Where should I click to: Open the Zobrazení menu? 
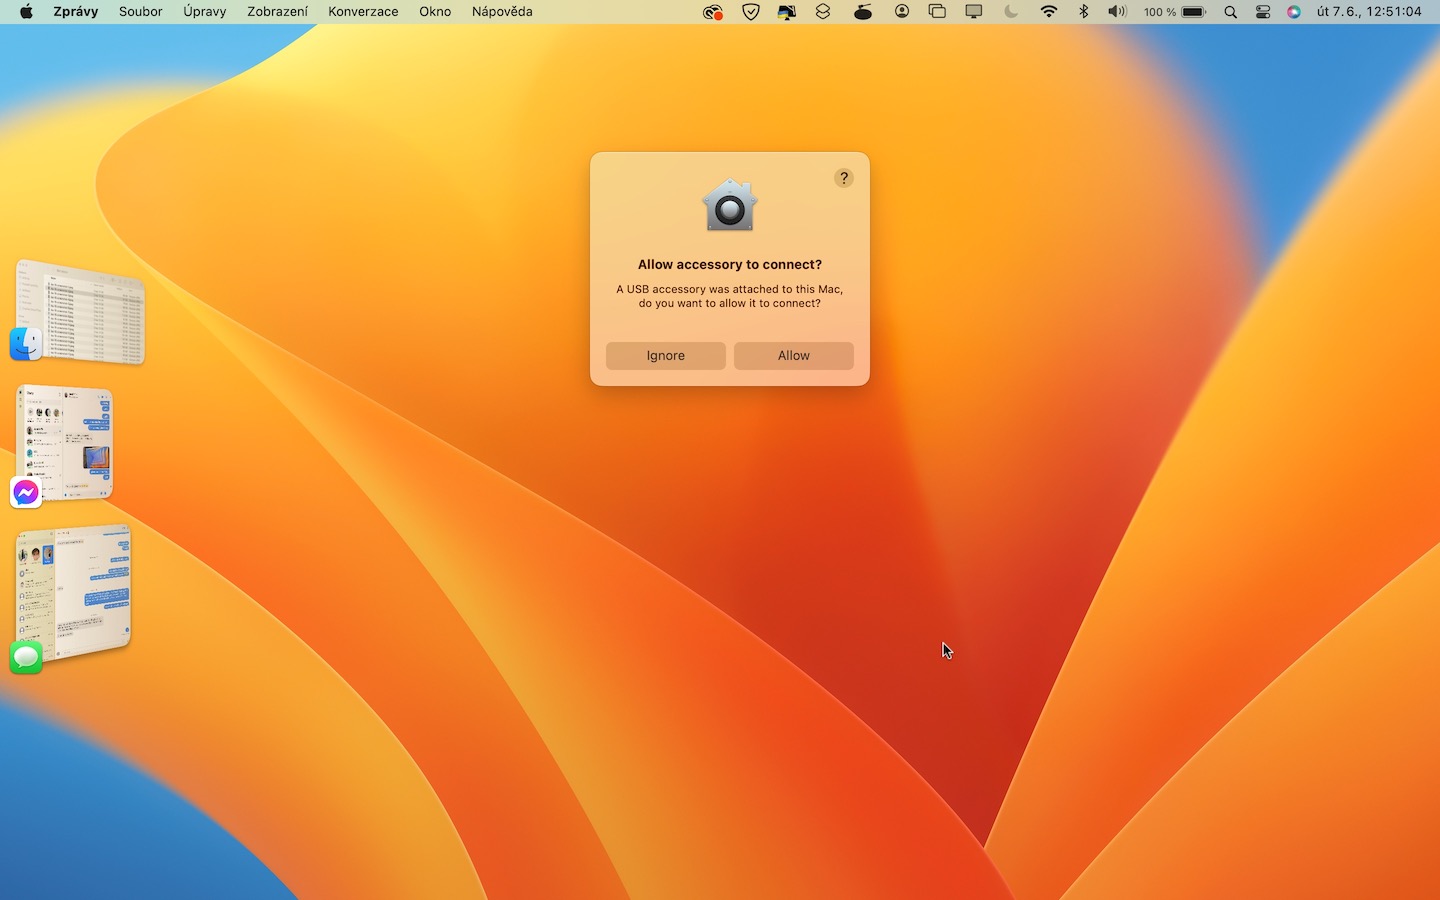pos(278,12)
